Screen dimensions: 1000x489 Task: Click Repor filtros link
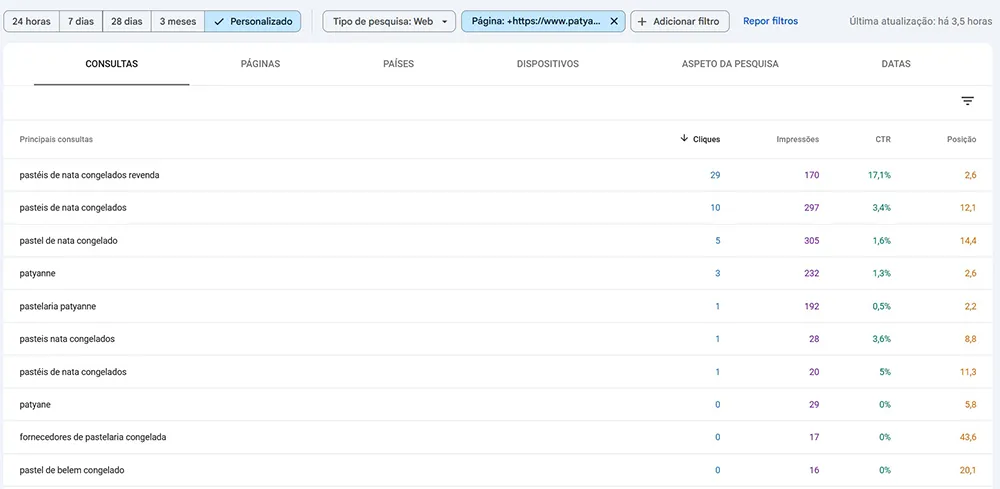tap(770, 21)
